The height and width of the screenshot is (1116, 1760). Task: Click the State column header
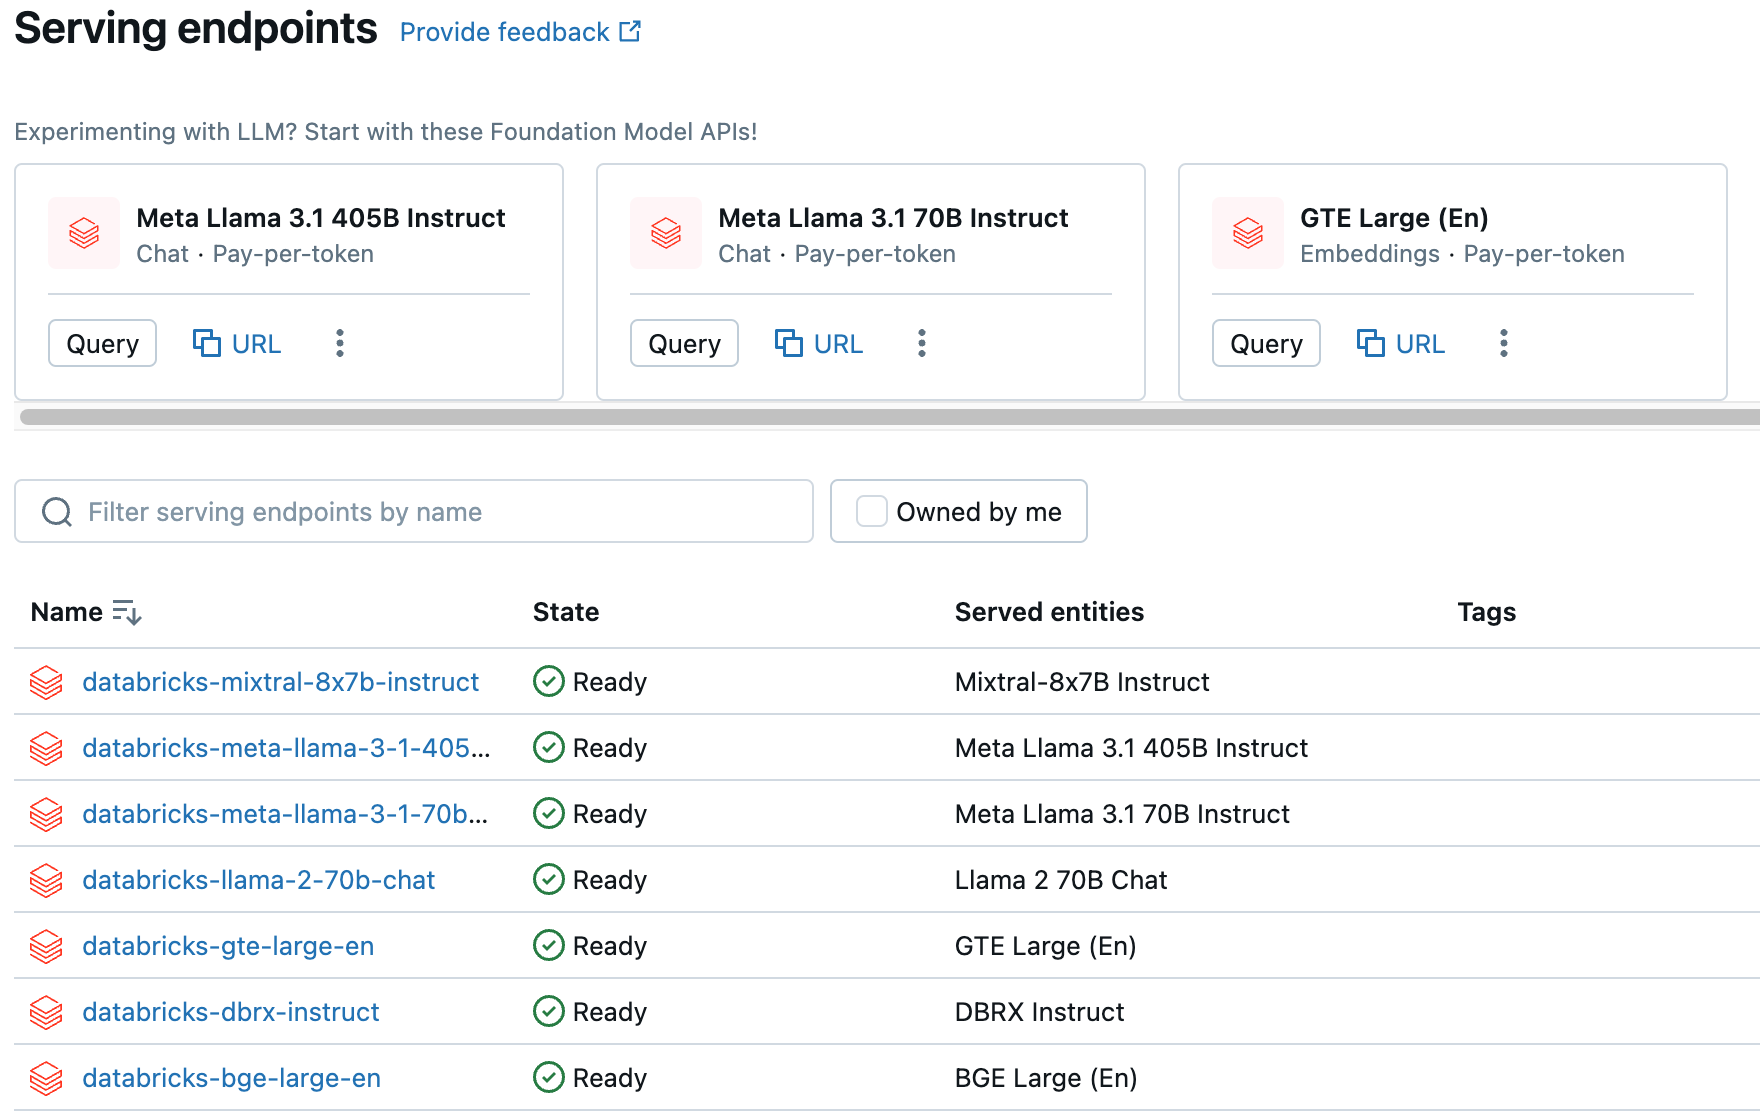click(x=566, y=612)
